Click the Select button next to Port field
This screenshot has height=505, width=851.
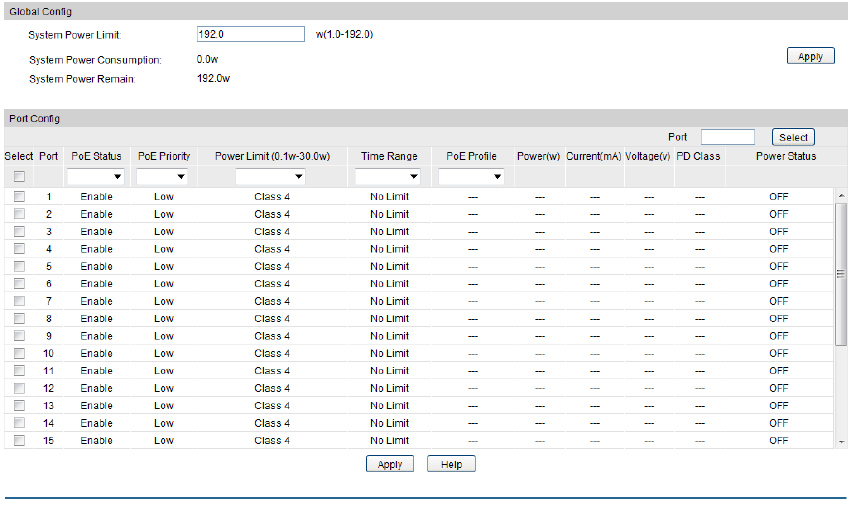point(793,137)
